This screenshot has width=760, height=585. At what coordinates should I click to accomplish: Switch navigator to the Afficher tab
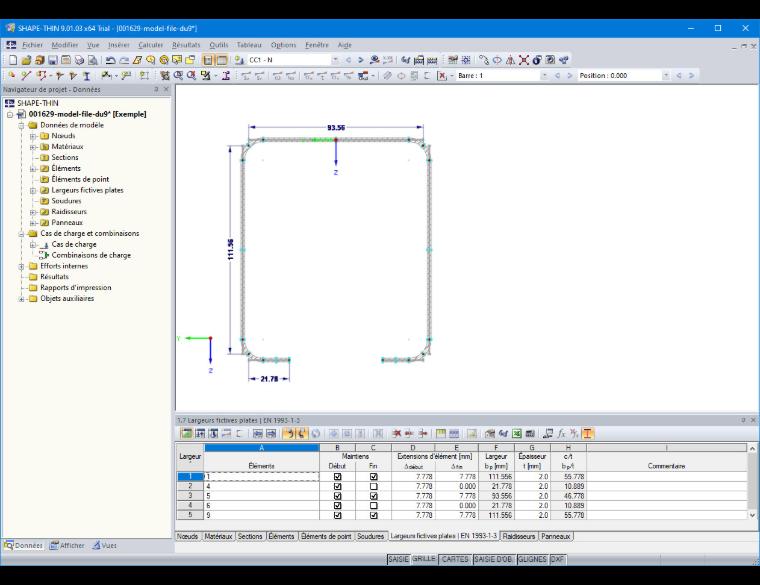(67, 546)
